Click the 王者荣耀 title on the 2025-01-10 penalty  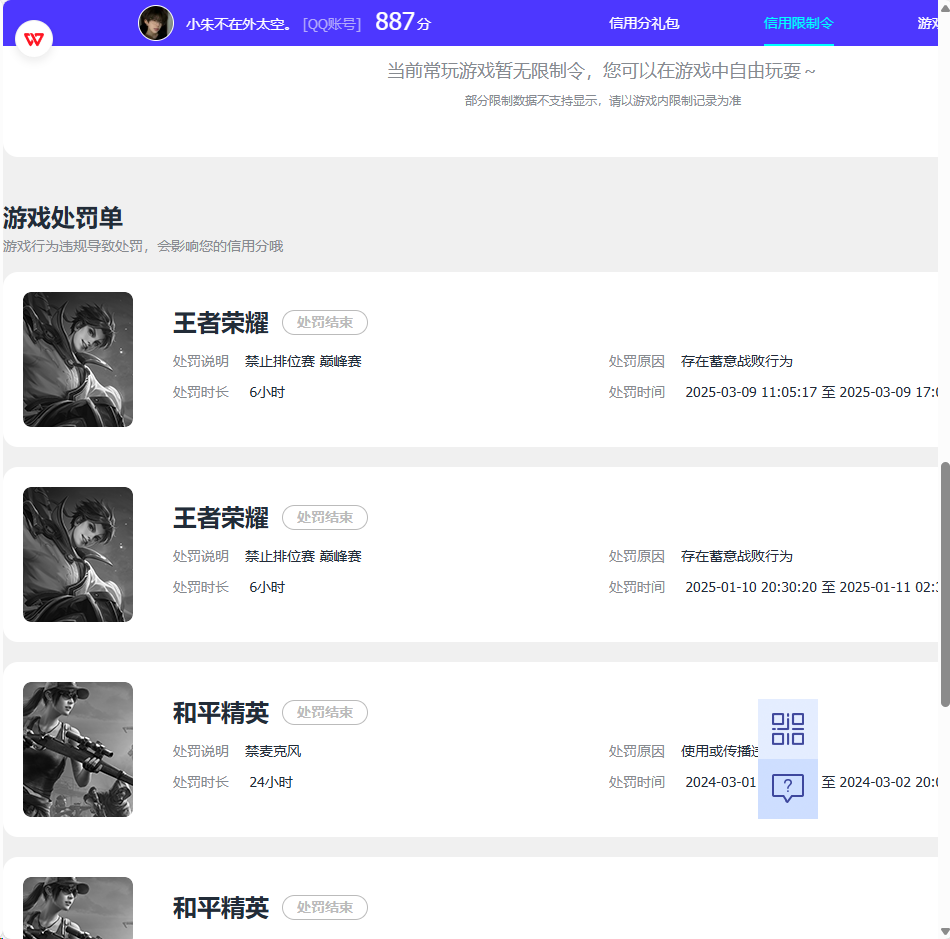221,518
